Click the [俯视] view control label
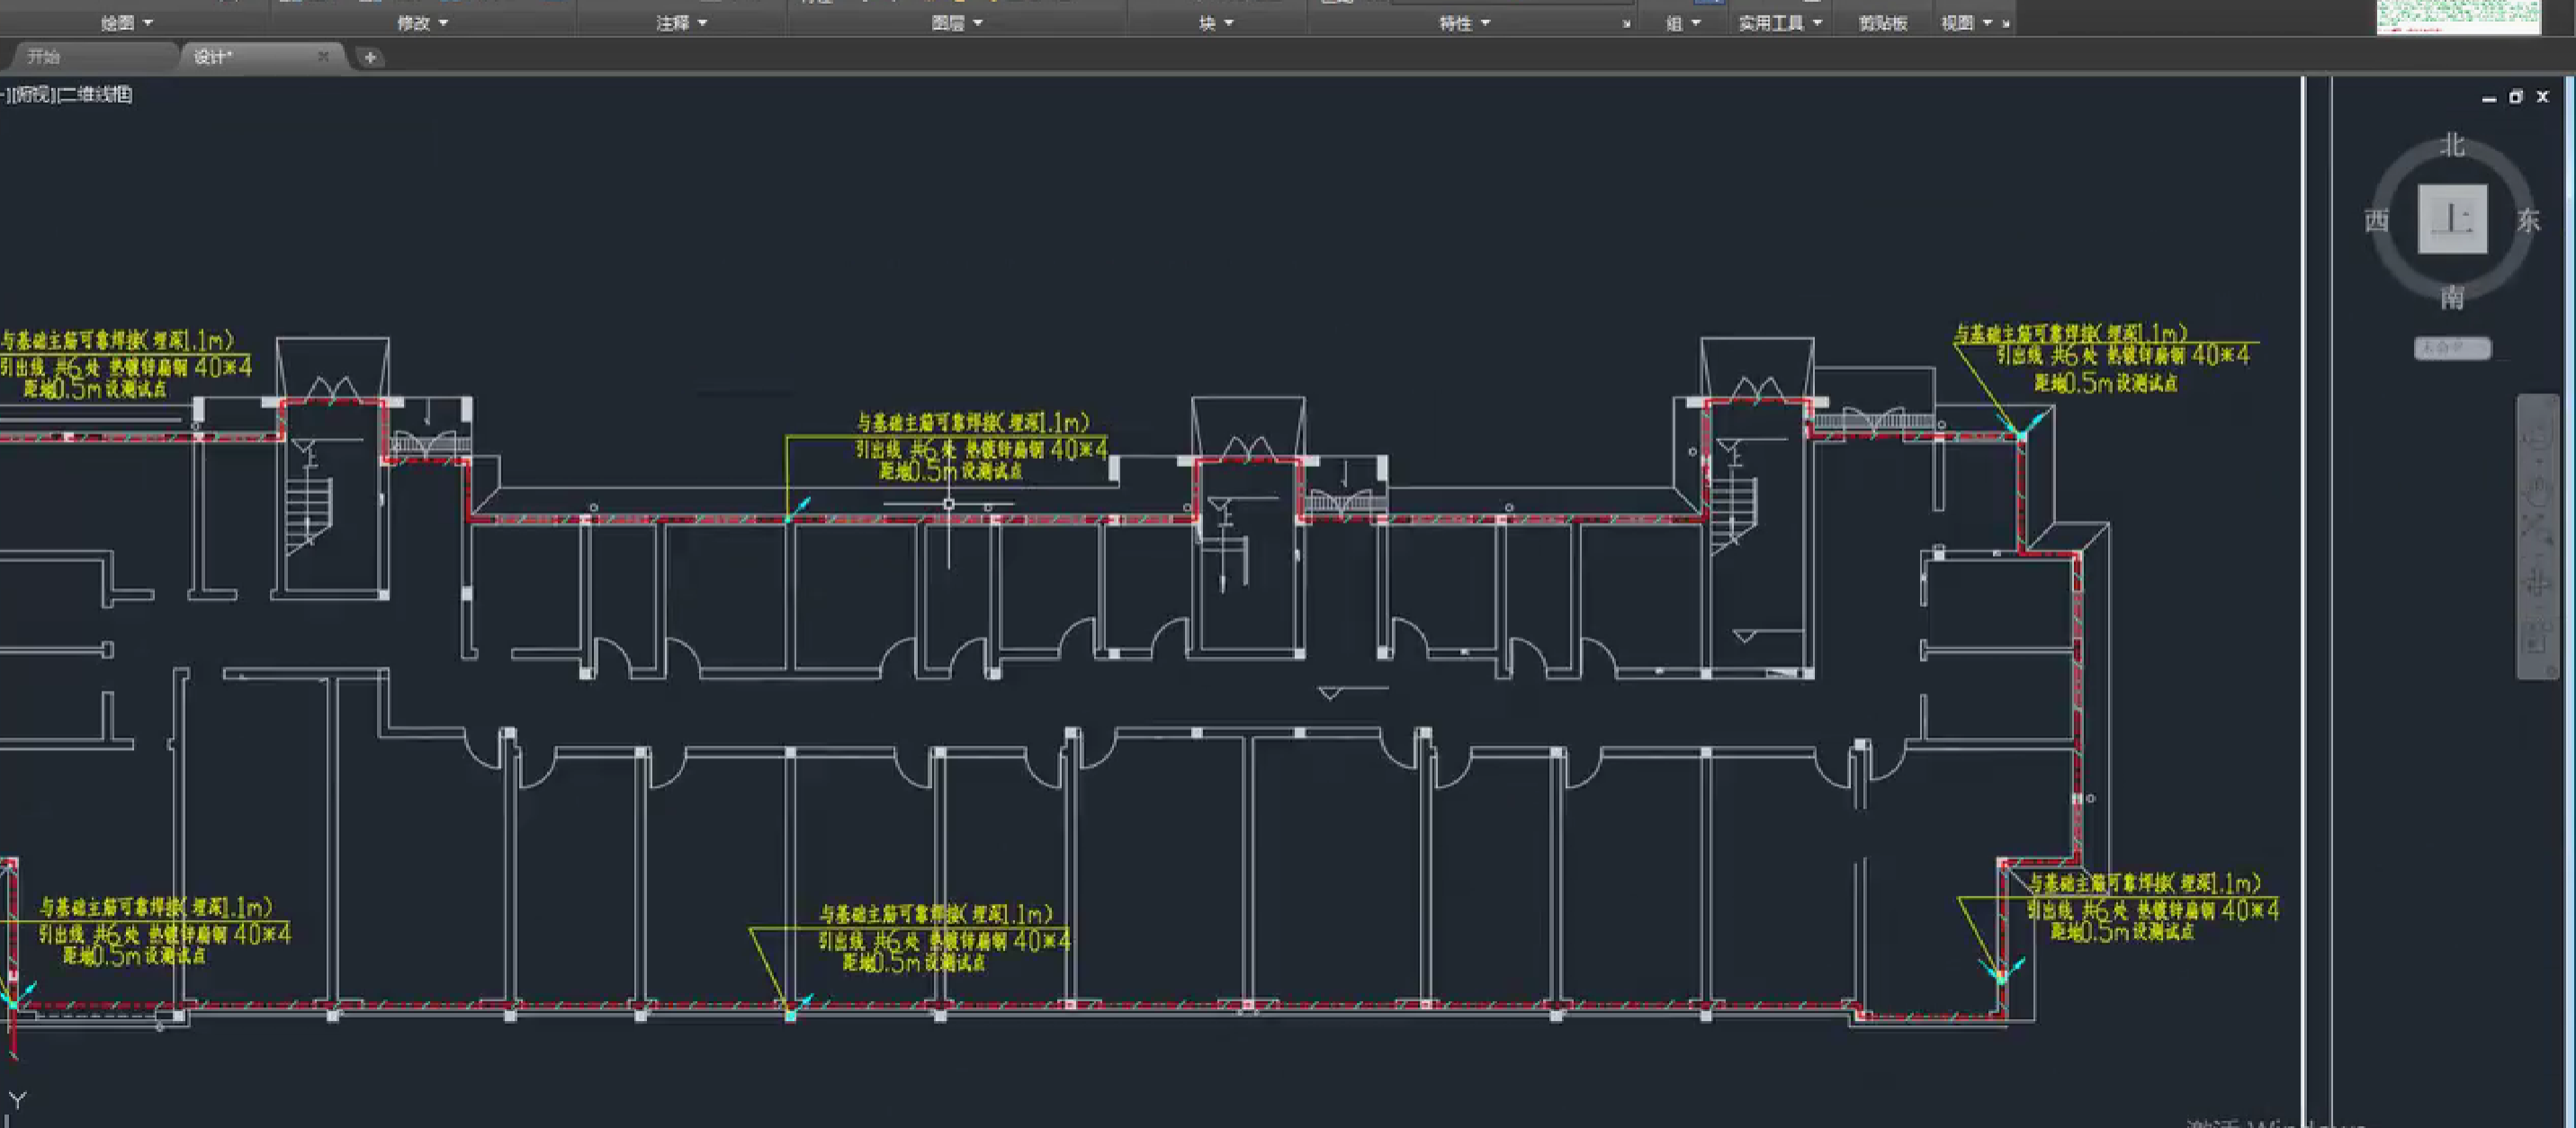This screenshot has height=1128, width=2576. click(33, 94)
